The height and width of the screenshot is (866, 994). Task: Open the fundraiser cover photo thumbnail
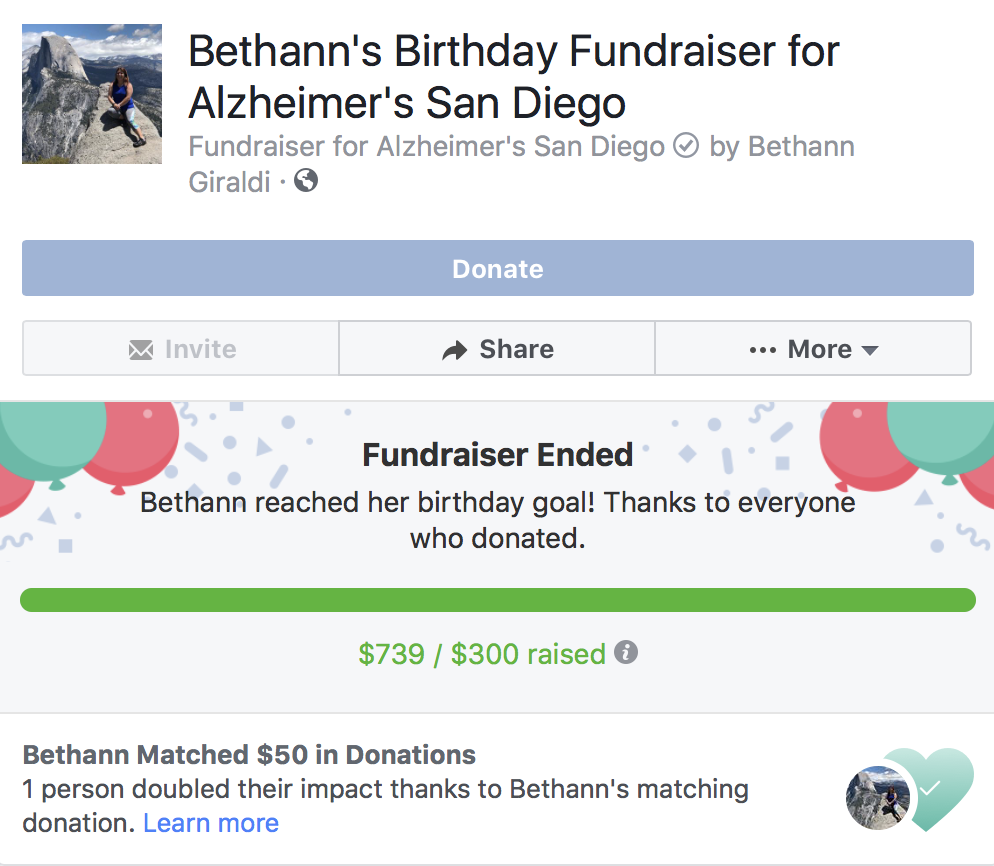click(92, 94)
